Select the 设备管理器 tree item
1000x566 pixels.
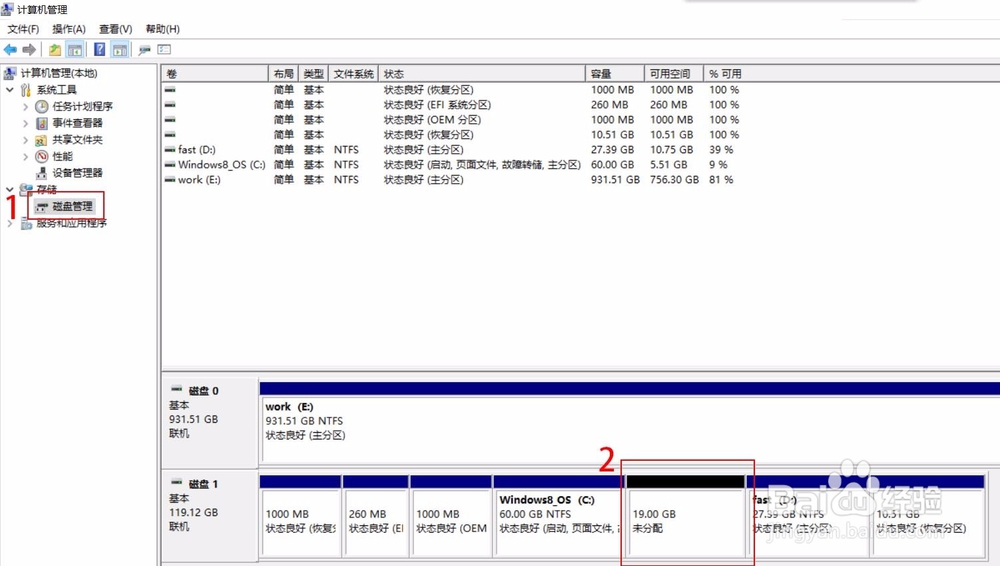[77, 173]
